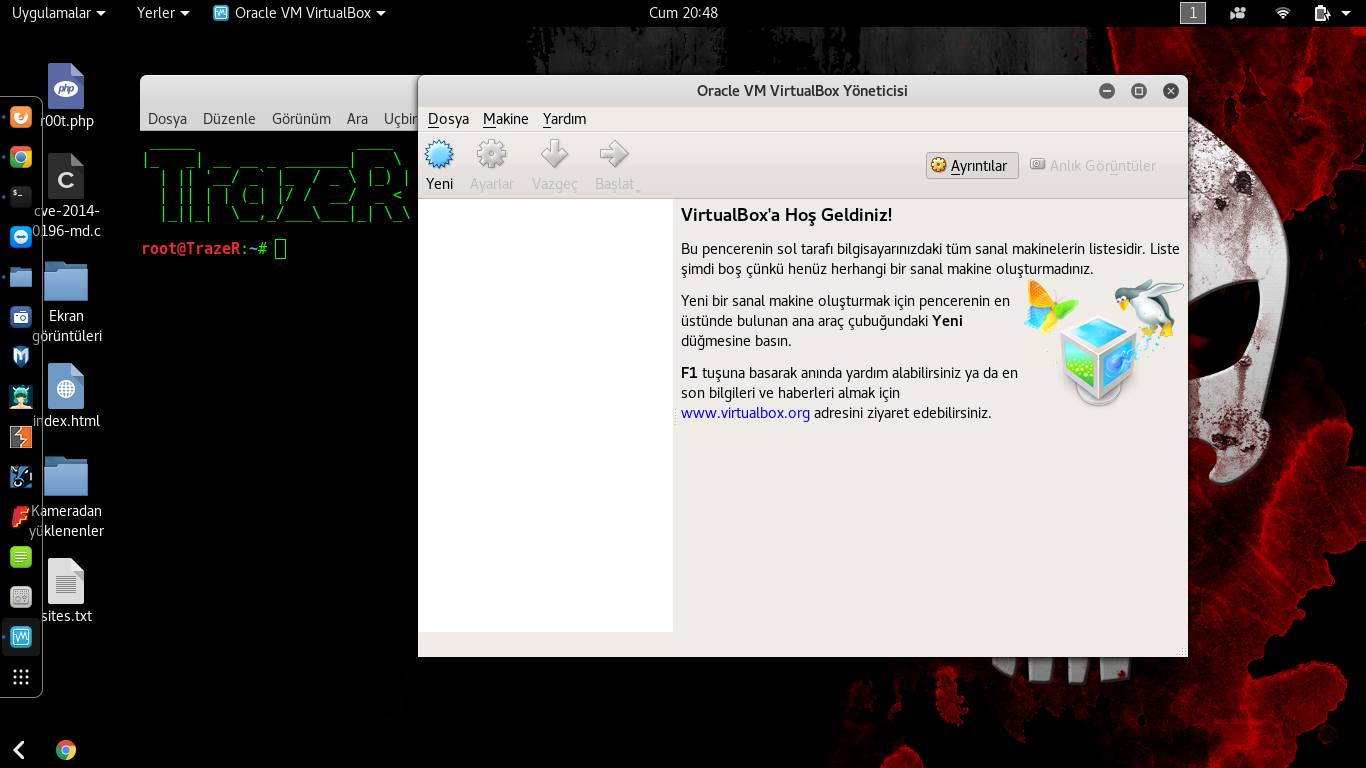The width and height of the screenshot is (1366, 768).
Task: Show all applications grid icon
Action: pyautogui.click(x=21, y=677)
